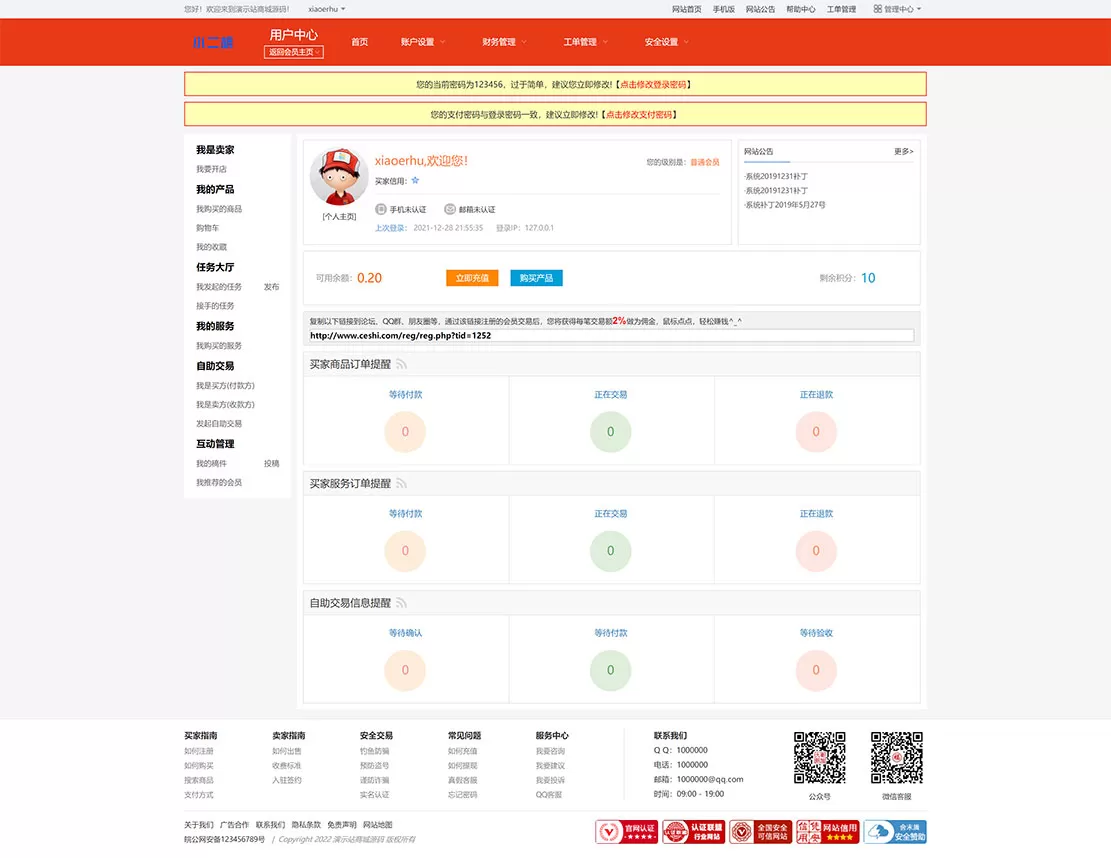Click the 点击修改登录密码 link
The height and width of the screenshot is (858, 1111).
click(653, 84)
